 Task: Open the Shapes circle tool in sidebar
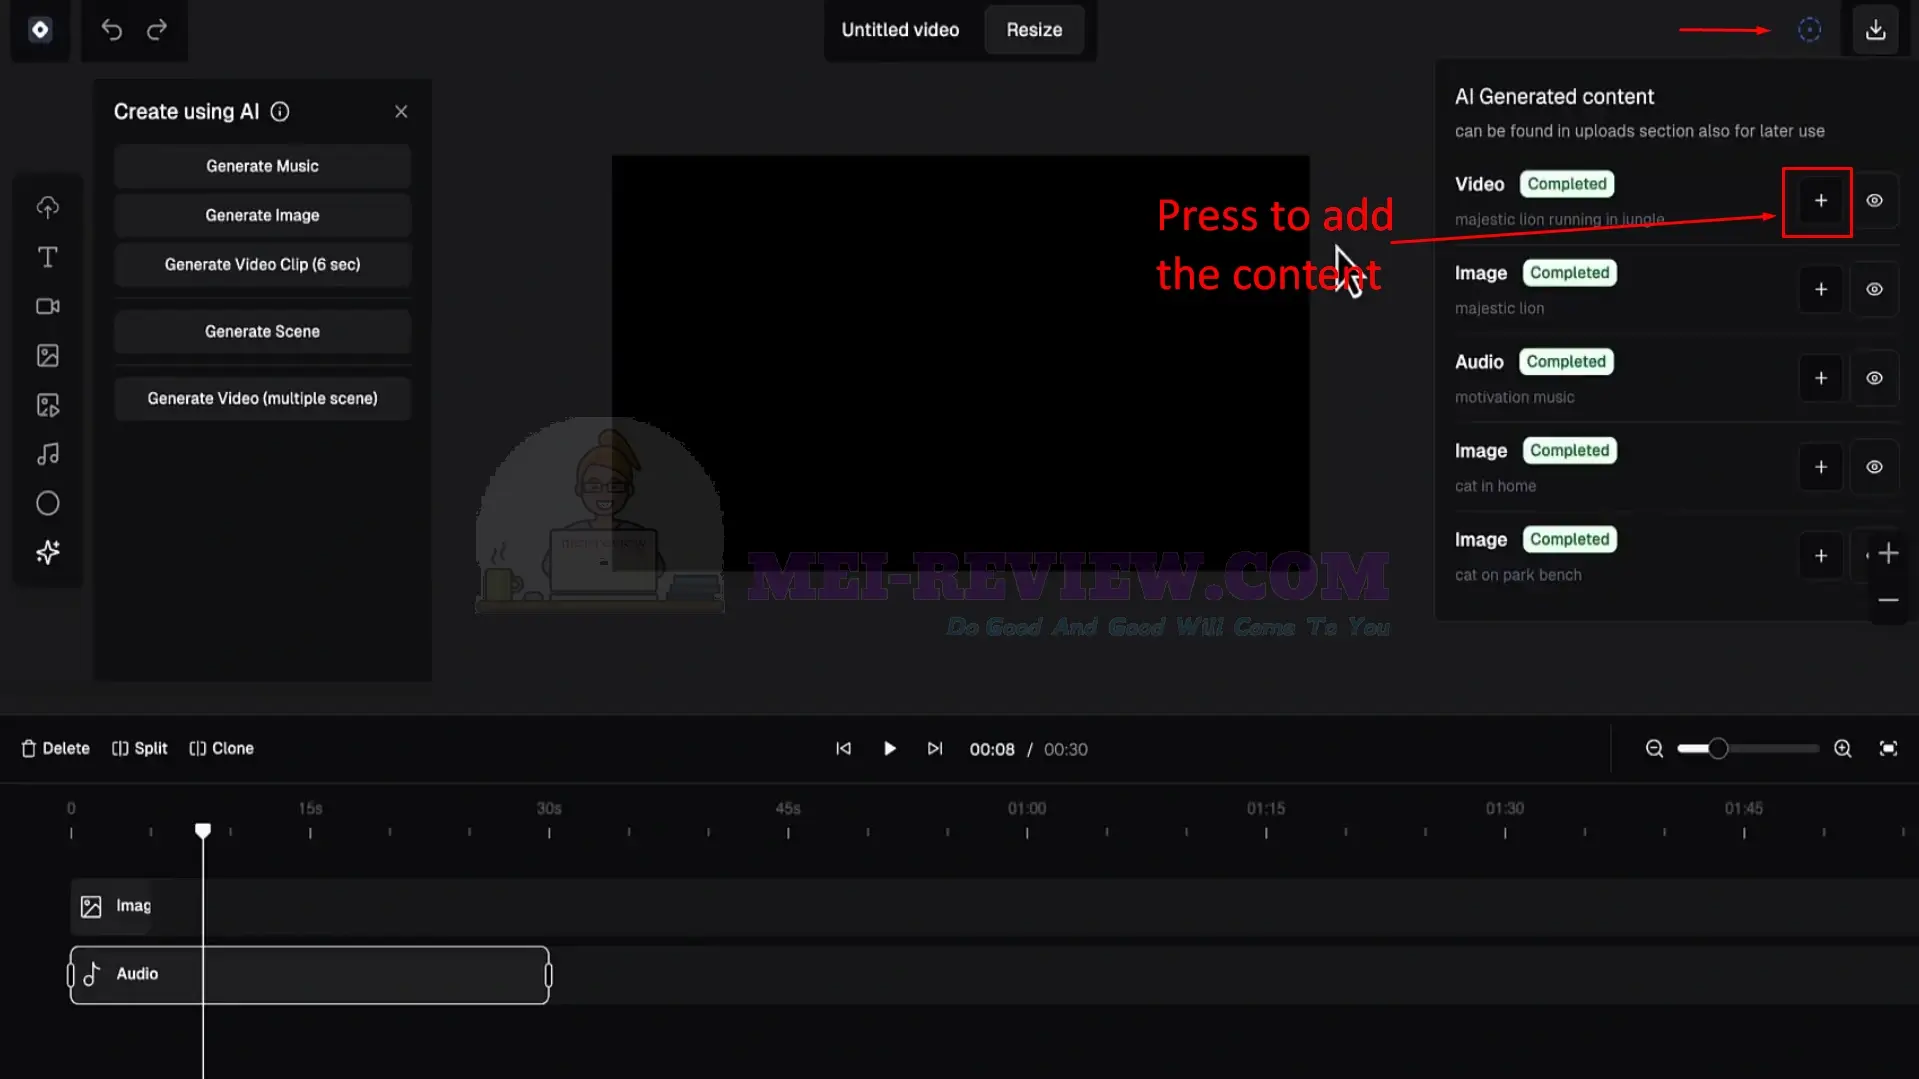48,503
